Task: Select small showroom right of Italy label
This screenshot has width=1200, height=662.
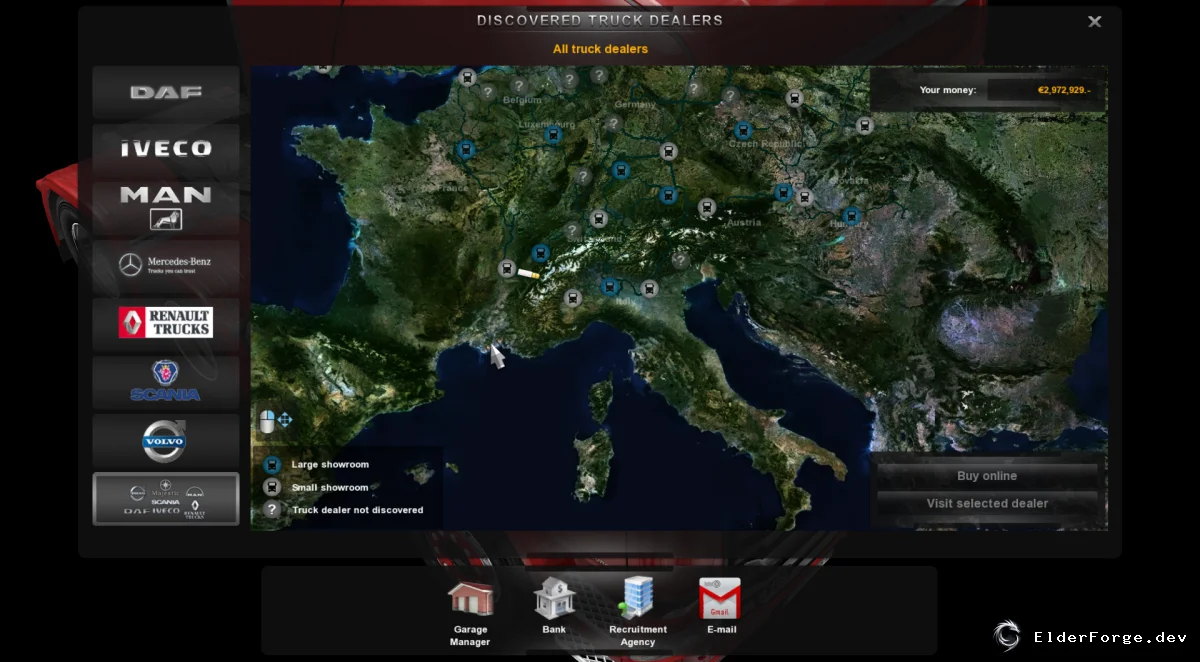Action: pyautogui.click(x=650, y=288)
